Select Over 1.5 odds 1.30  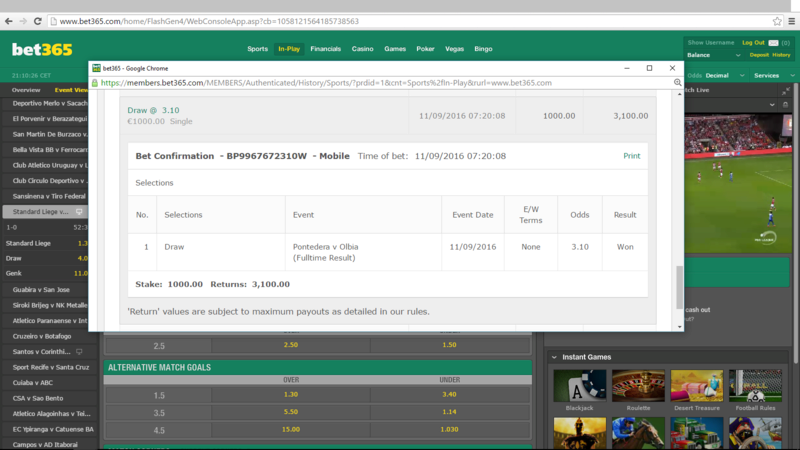pos(291,395)
